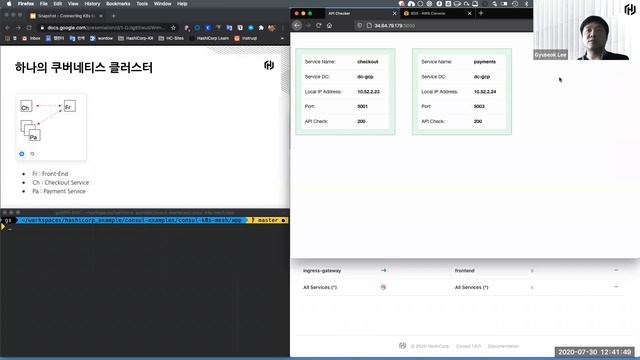Click port value 5001 in checkout card

tap(362, 107)
